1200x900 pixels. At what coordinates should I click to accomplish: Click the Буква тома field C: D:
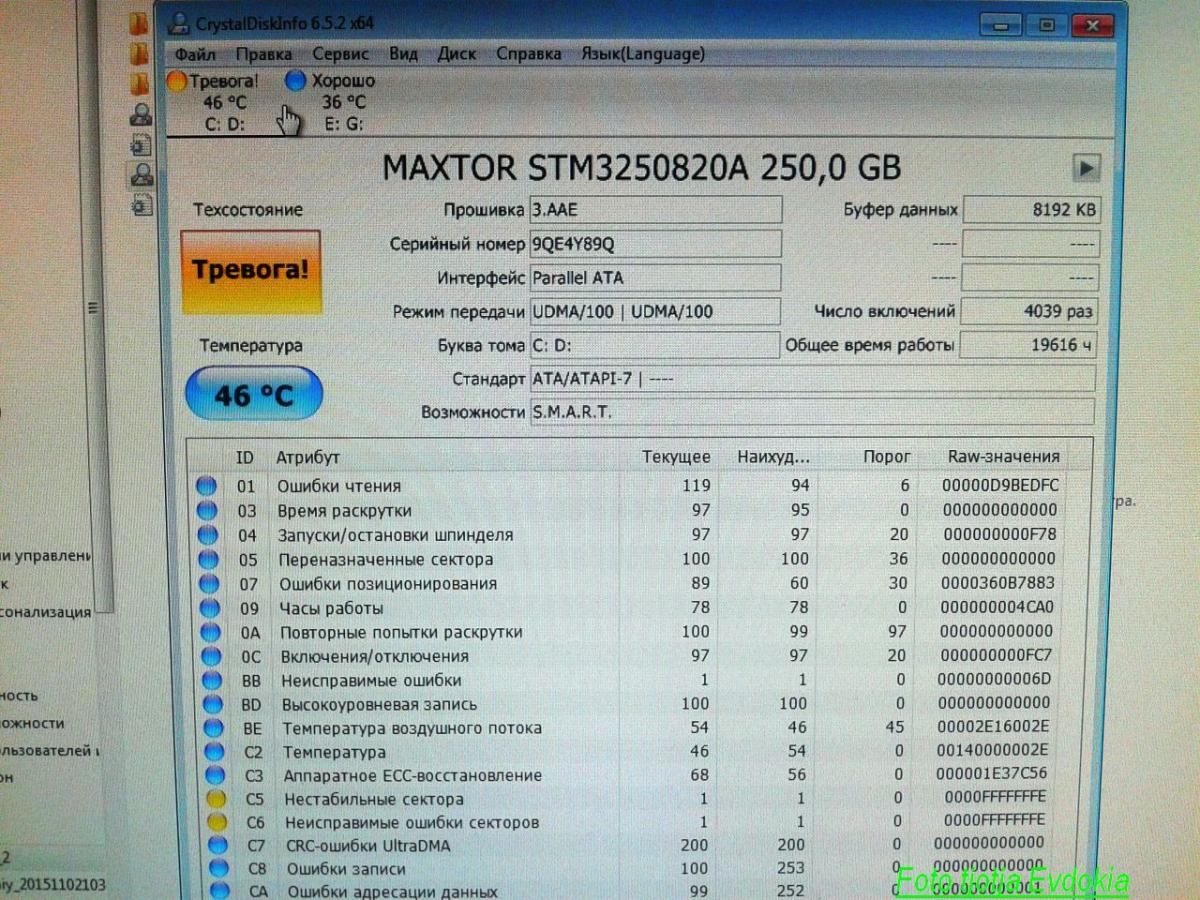[654, 345]
